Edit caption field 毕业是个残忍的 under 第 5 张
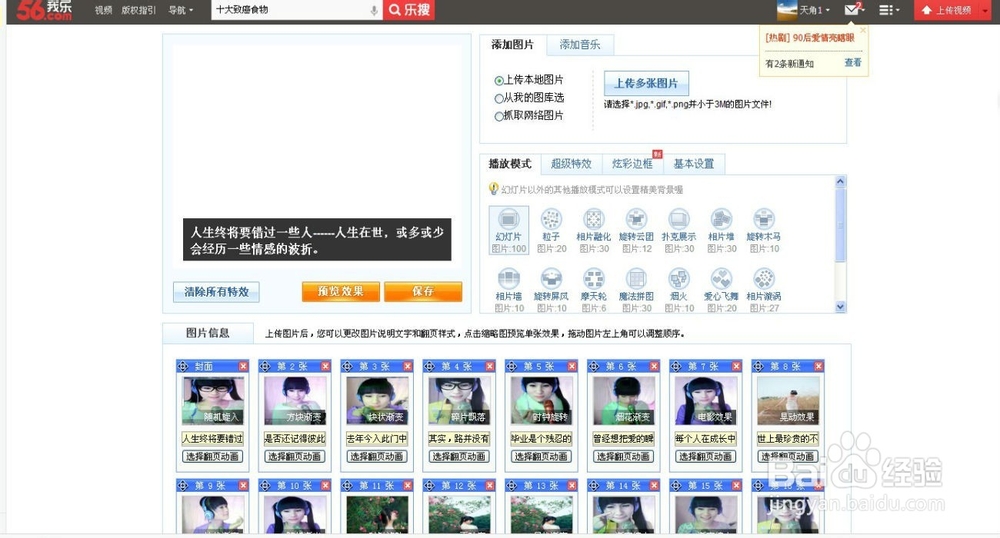The image size is (1000, 538). (541, 439)
